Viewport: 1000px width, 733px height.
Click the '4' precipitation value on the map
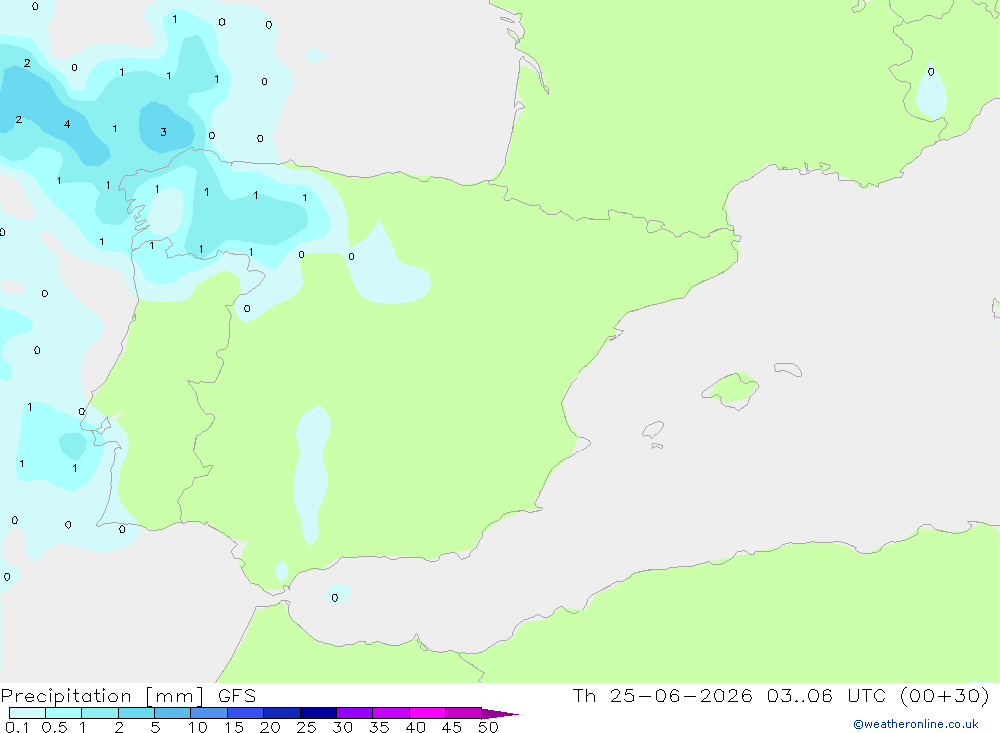[67, 124]
